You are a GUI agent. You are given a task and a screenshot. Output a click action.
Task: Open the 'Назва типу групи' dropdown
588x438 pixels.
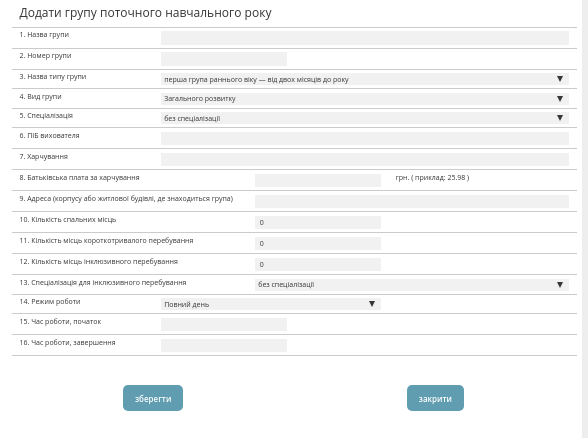pyautogui.click(x=365, y=79)
